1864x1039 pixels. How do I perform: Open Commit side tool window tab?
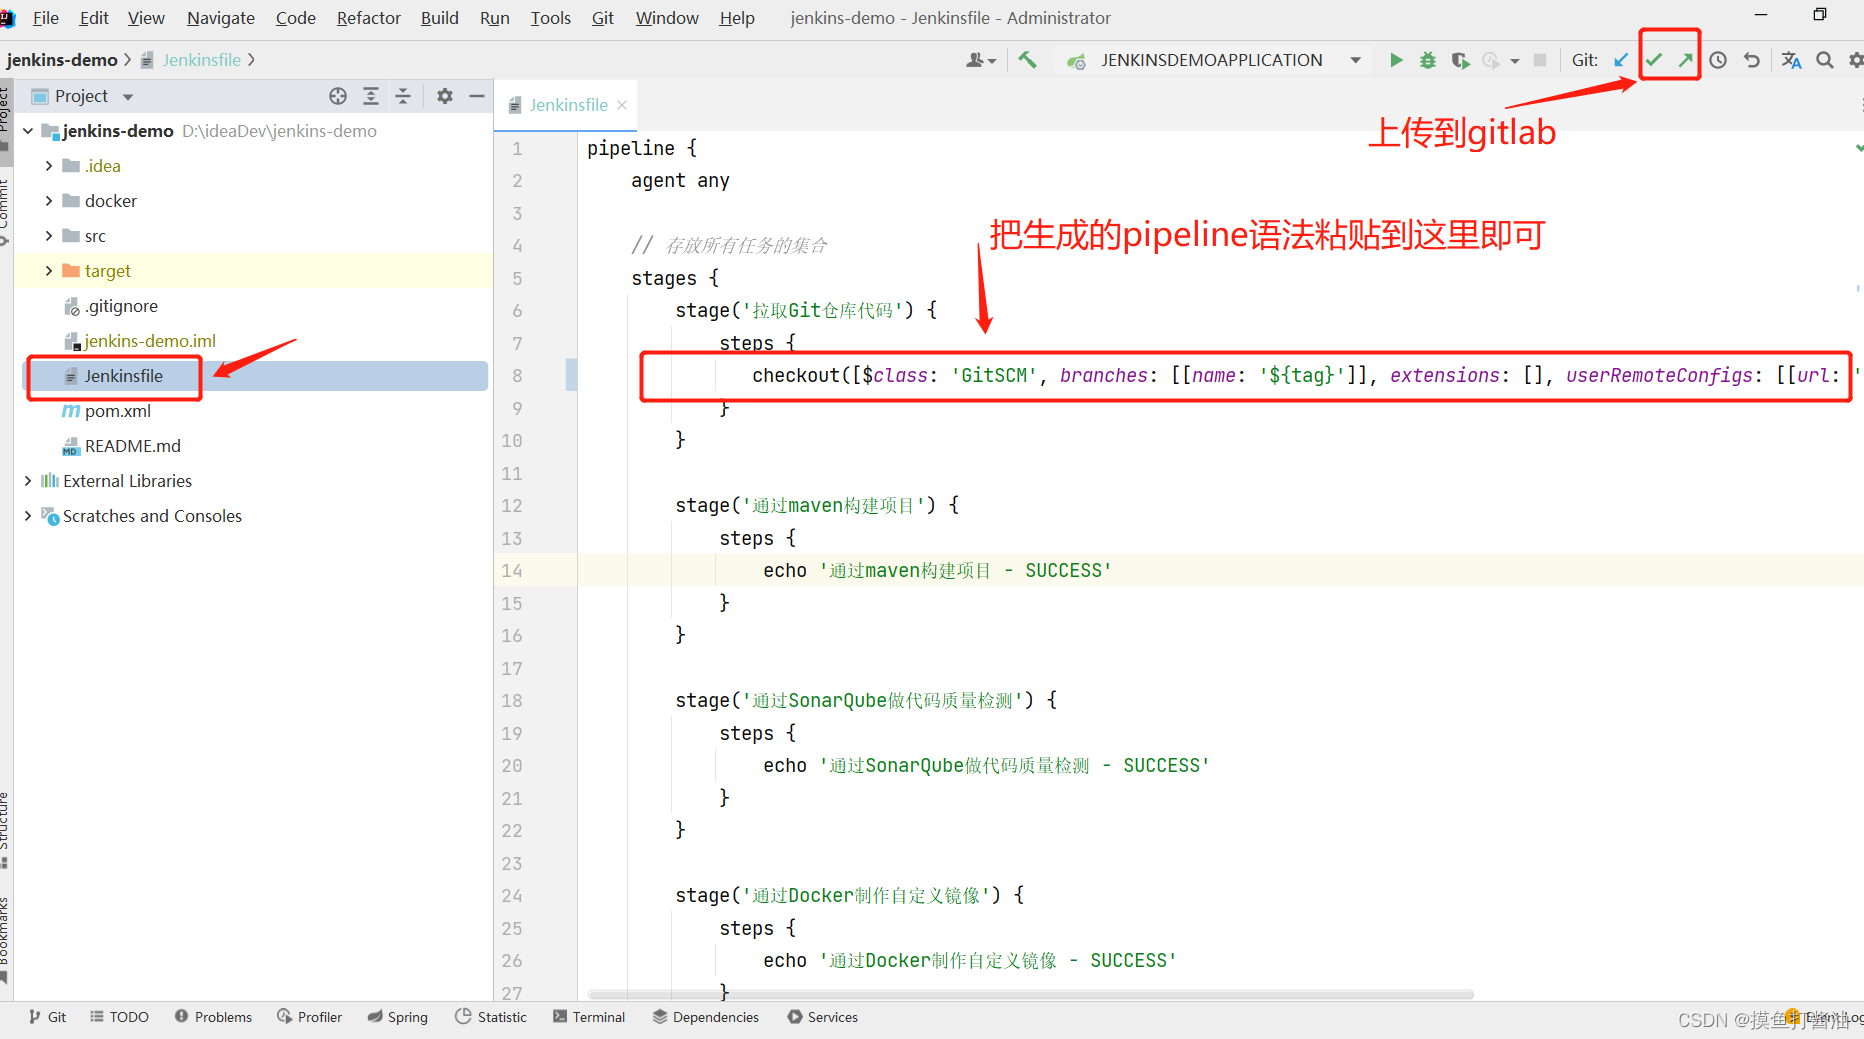point(5,213)
